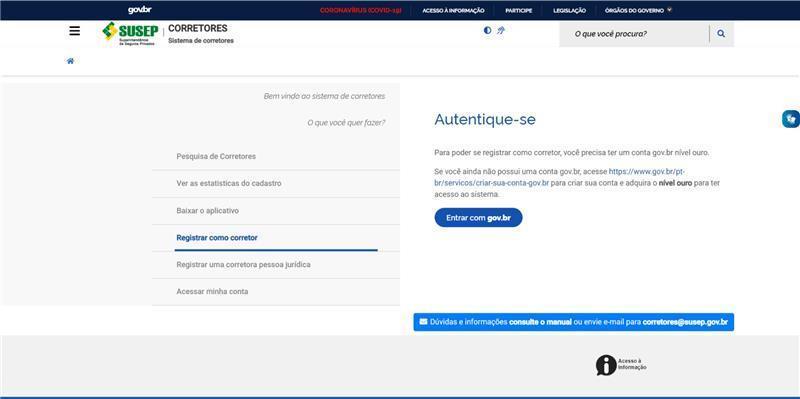Click the SUSEP logo

point(131,34)
